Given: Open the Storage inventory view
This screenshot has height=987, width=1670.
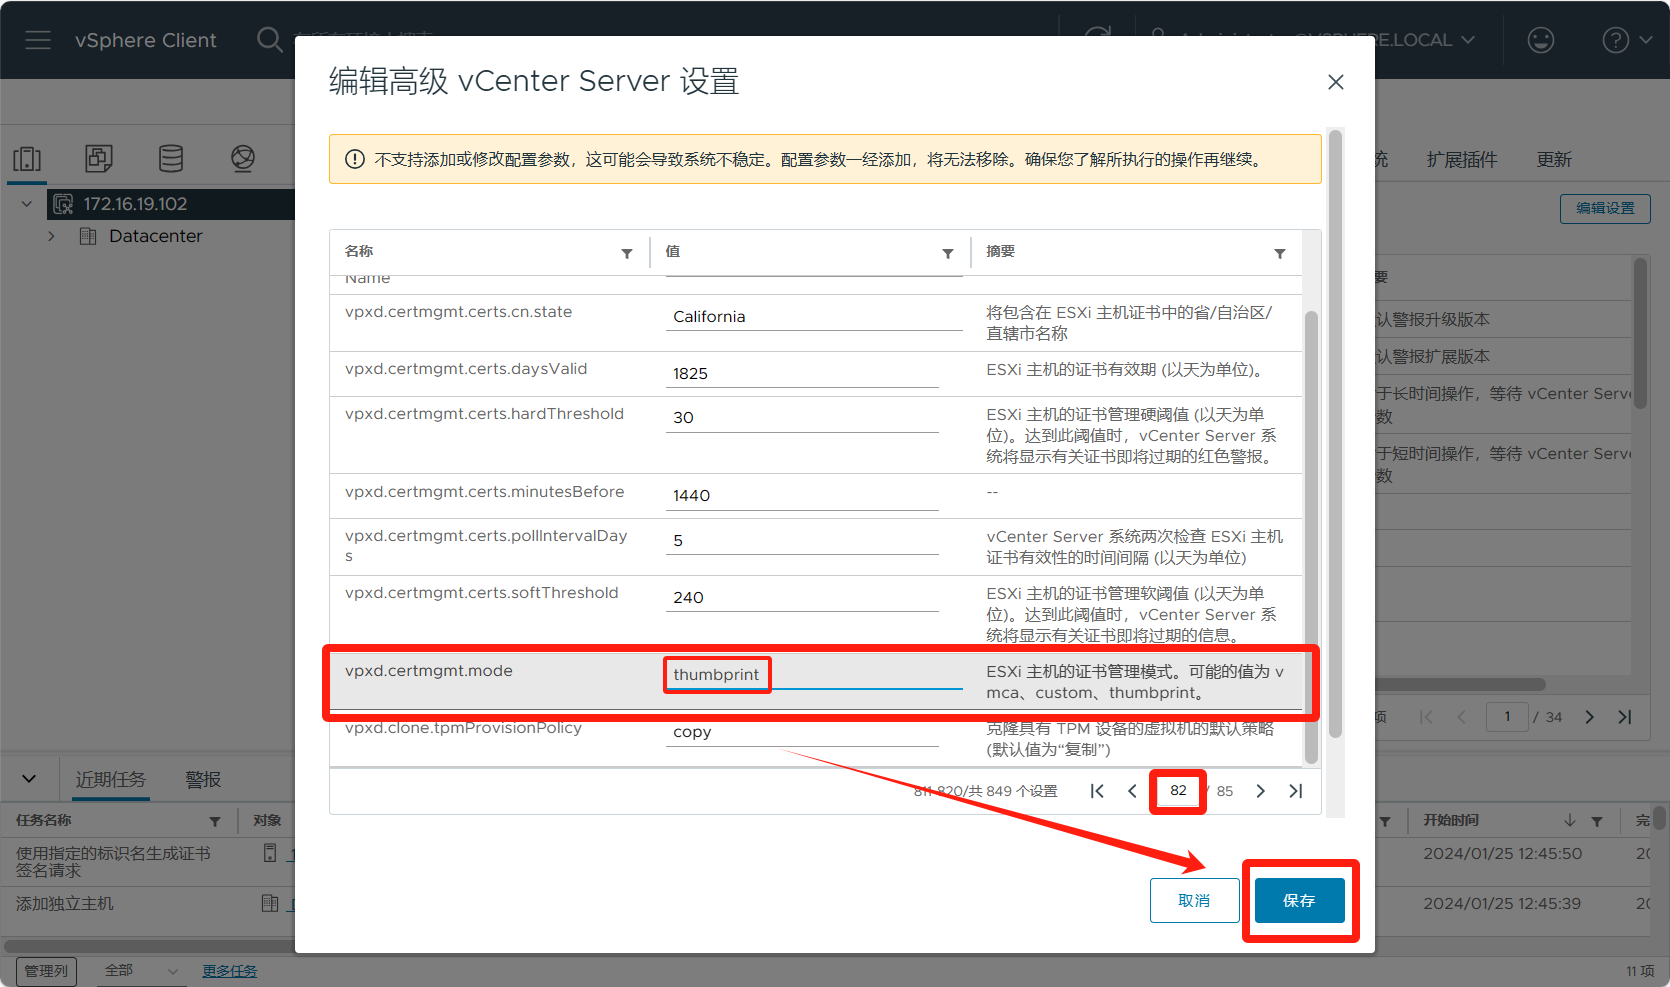Looking at the screenshot, I should (x=171, y=158).
